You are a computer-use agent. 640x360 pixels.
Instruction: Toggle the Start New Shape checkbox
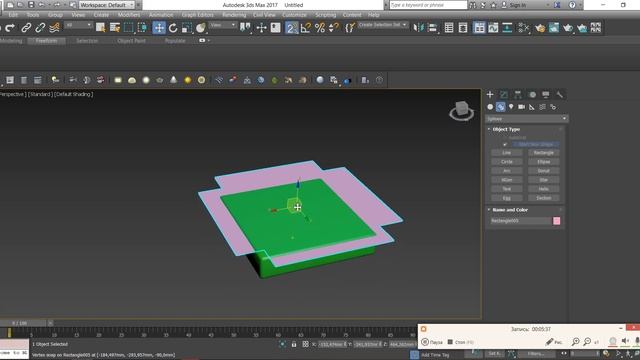coord(505,144)
